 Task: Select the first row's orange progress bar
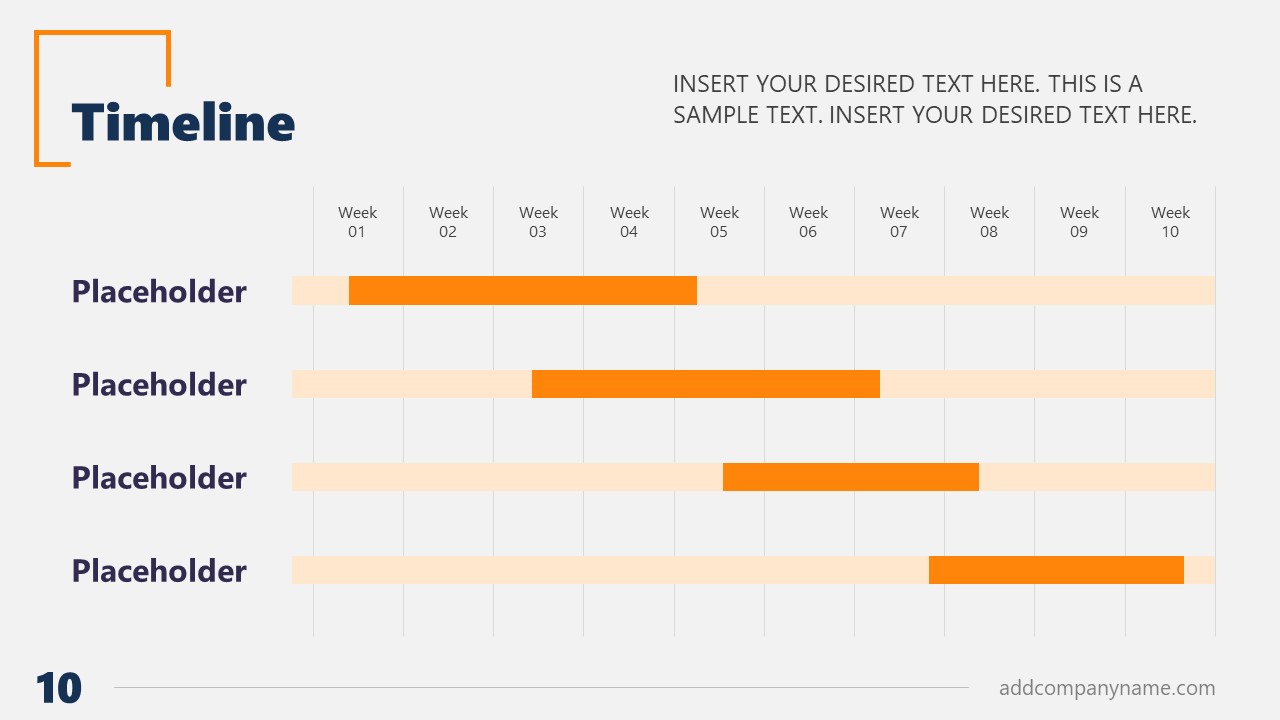click(523, 290)
